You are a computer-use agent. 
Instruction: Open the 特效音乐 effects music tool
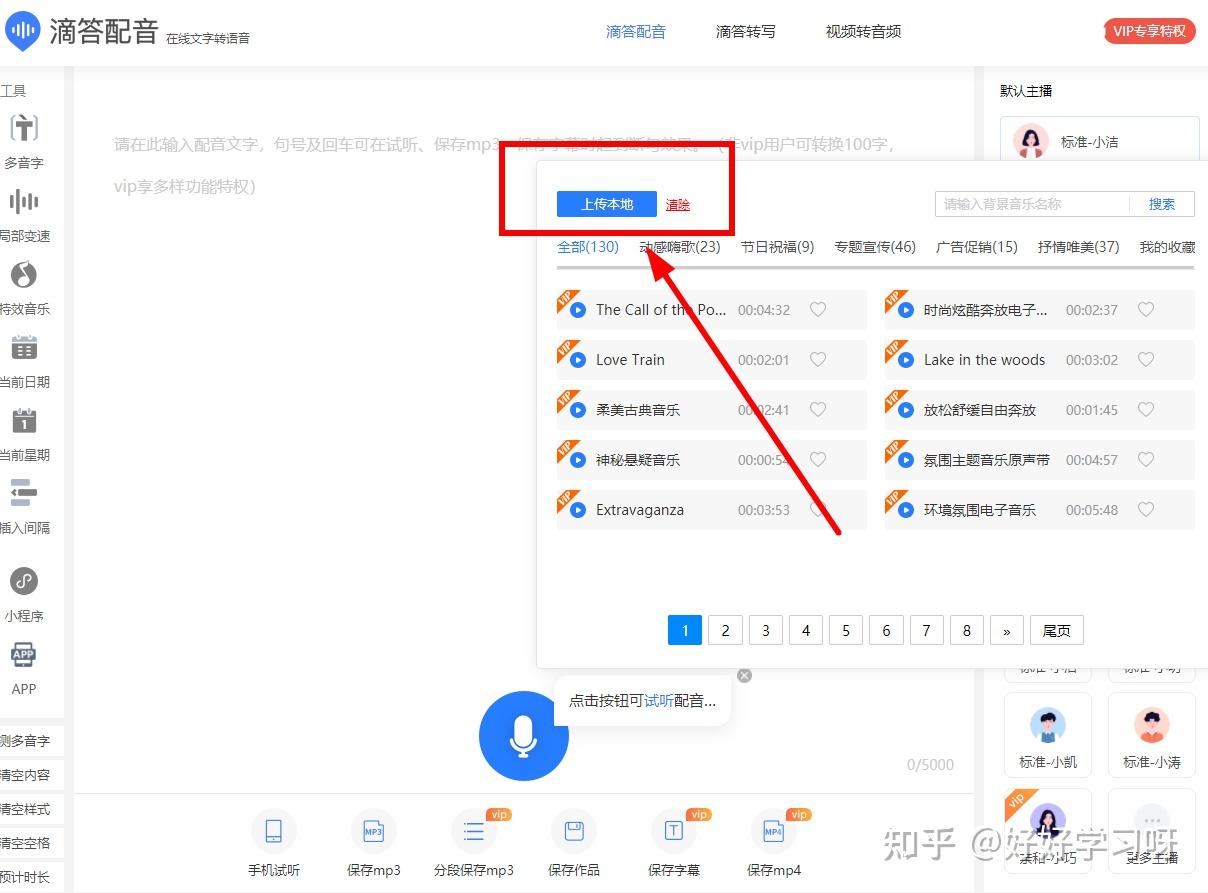(24, 274)
